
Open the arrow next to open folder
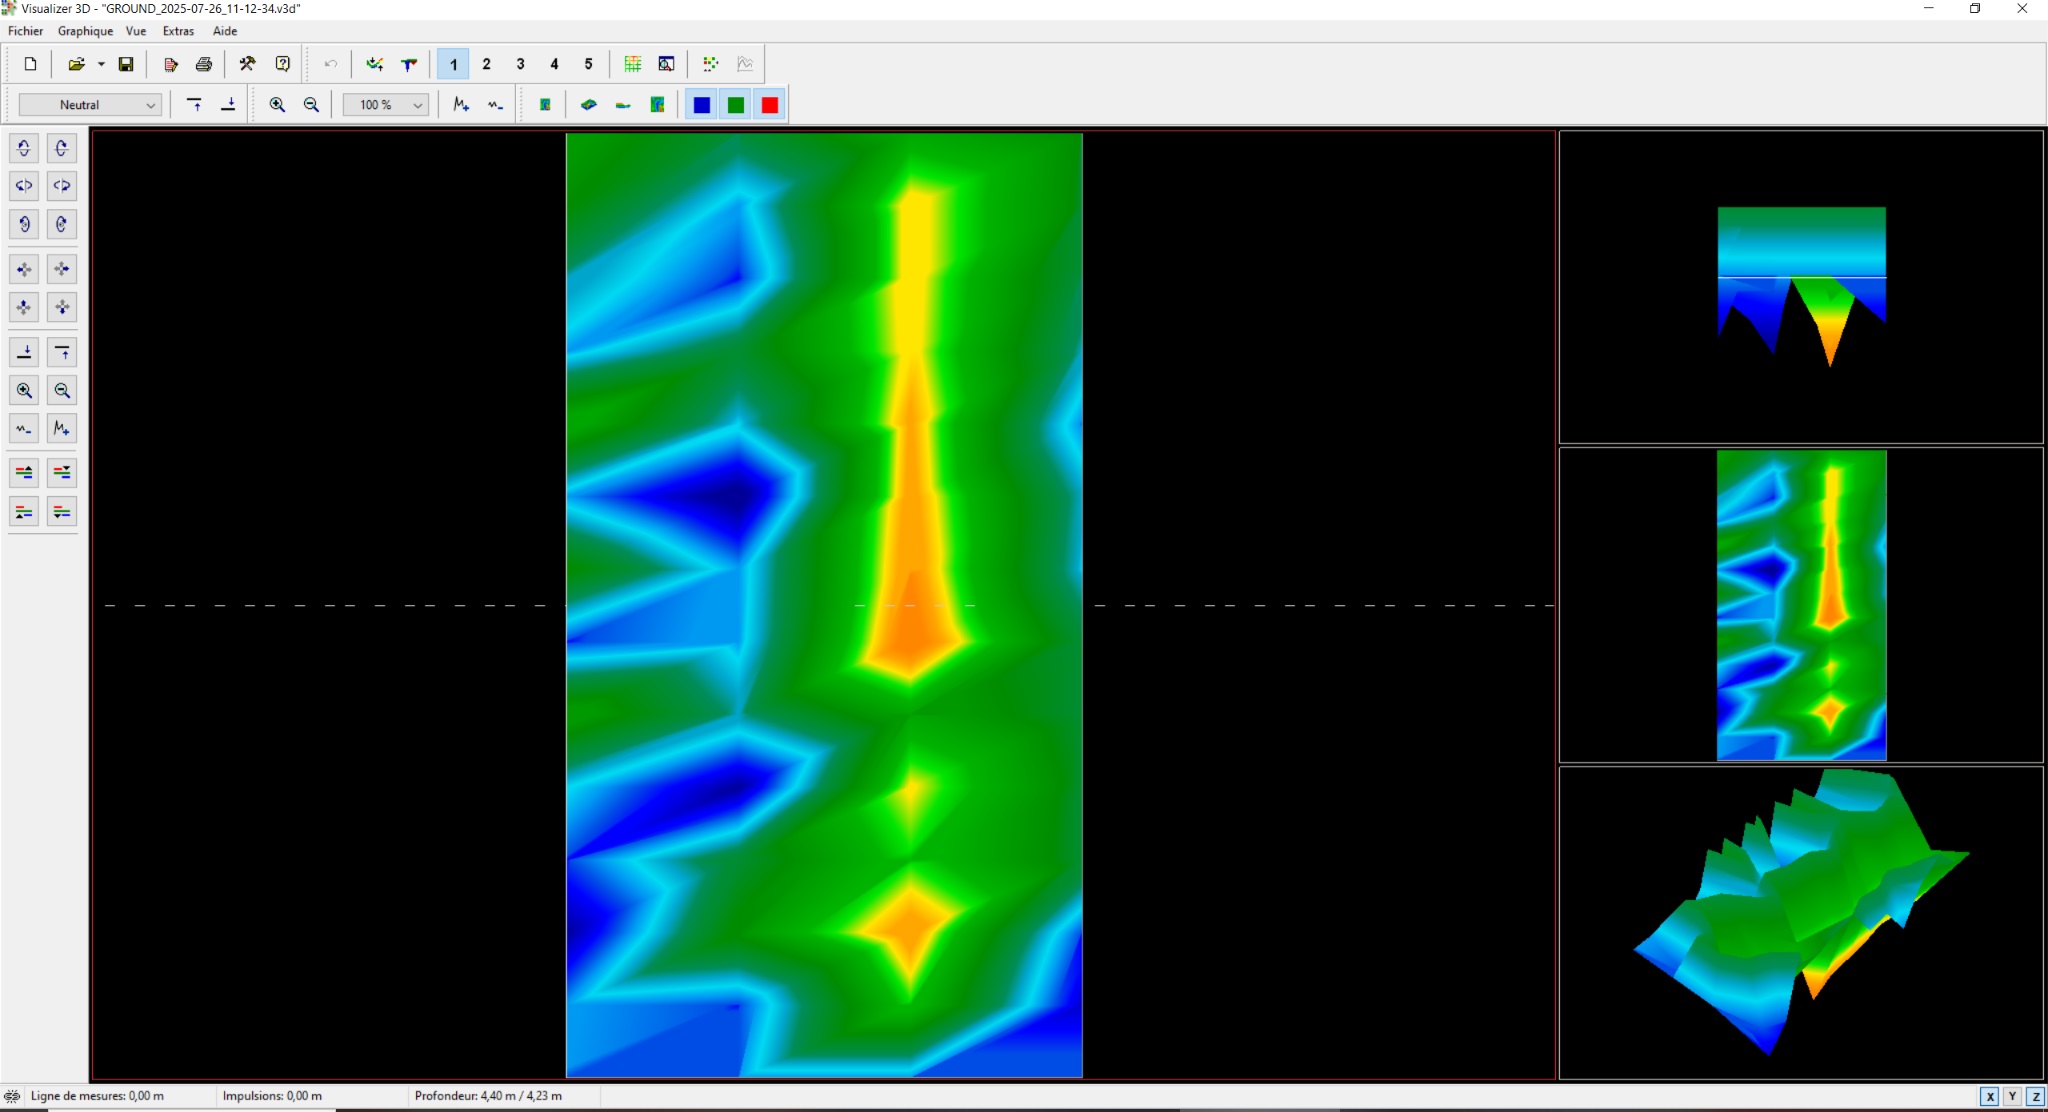pos(101,64)
